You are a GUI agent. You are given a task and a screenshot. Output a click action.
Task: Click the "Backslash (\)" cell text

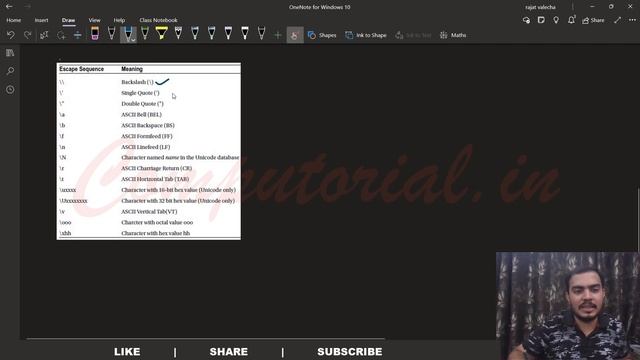(x=138, y=82)
